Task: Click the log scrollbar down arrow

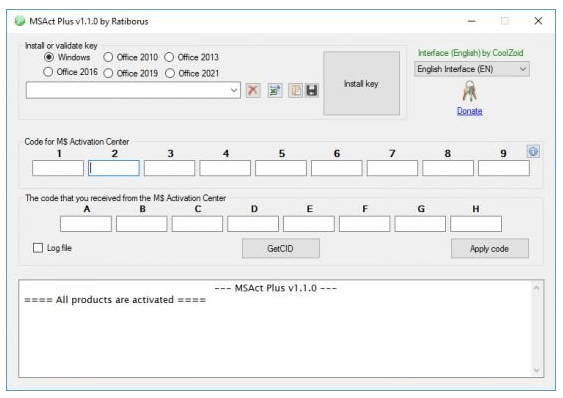Action: pyautogui.click(x=536, y=370)
